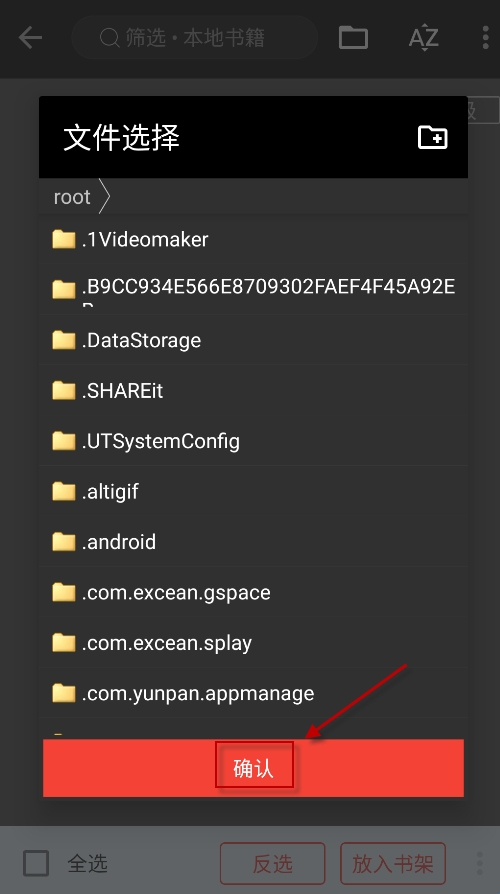
Task: Select root in the breadcrumb path
Action: click(72, 197)
